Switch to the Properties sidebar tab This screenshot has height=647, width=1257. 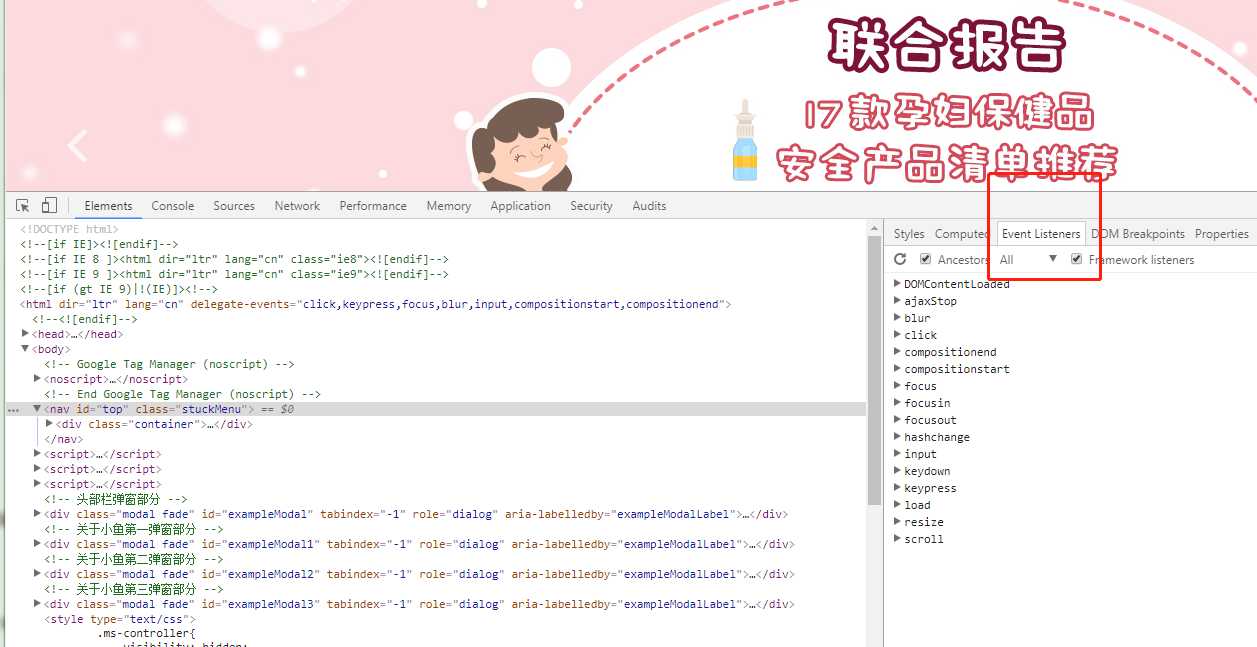point(1222,234)
